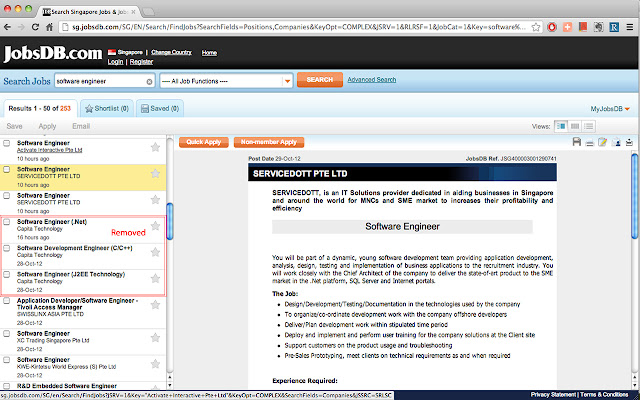The width and height of the screenshot is (640, 400).
Task: Check highlighted SERVICEDOTT job checkbox
Action: (7, 169)
